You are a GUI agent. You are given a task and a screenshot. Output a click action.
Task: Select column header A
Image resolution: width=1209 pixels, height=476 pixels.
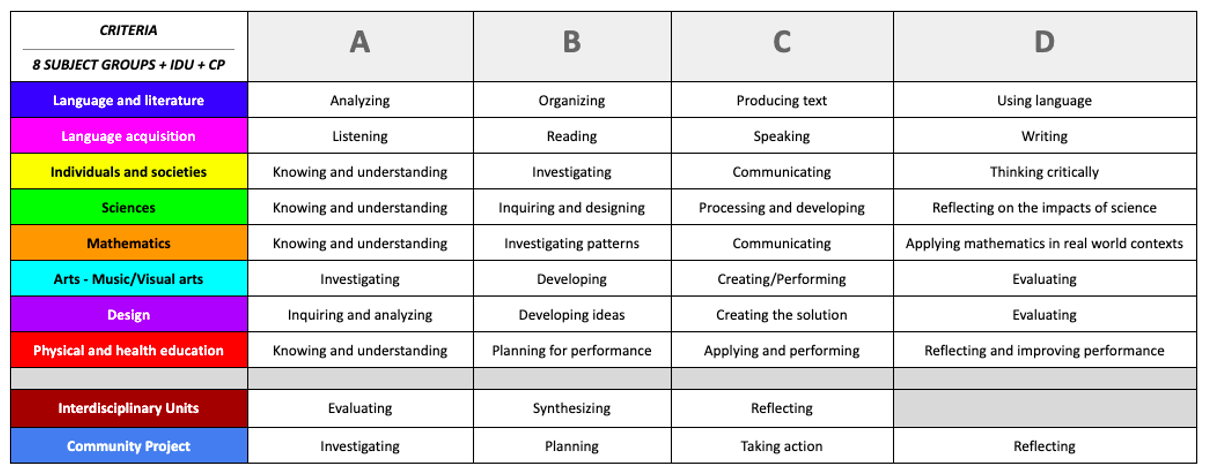[x=360, y=46]
